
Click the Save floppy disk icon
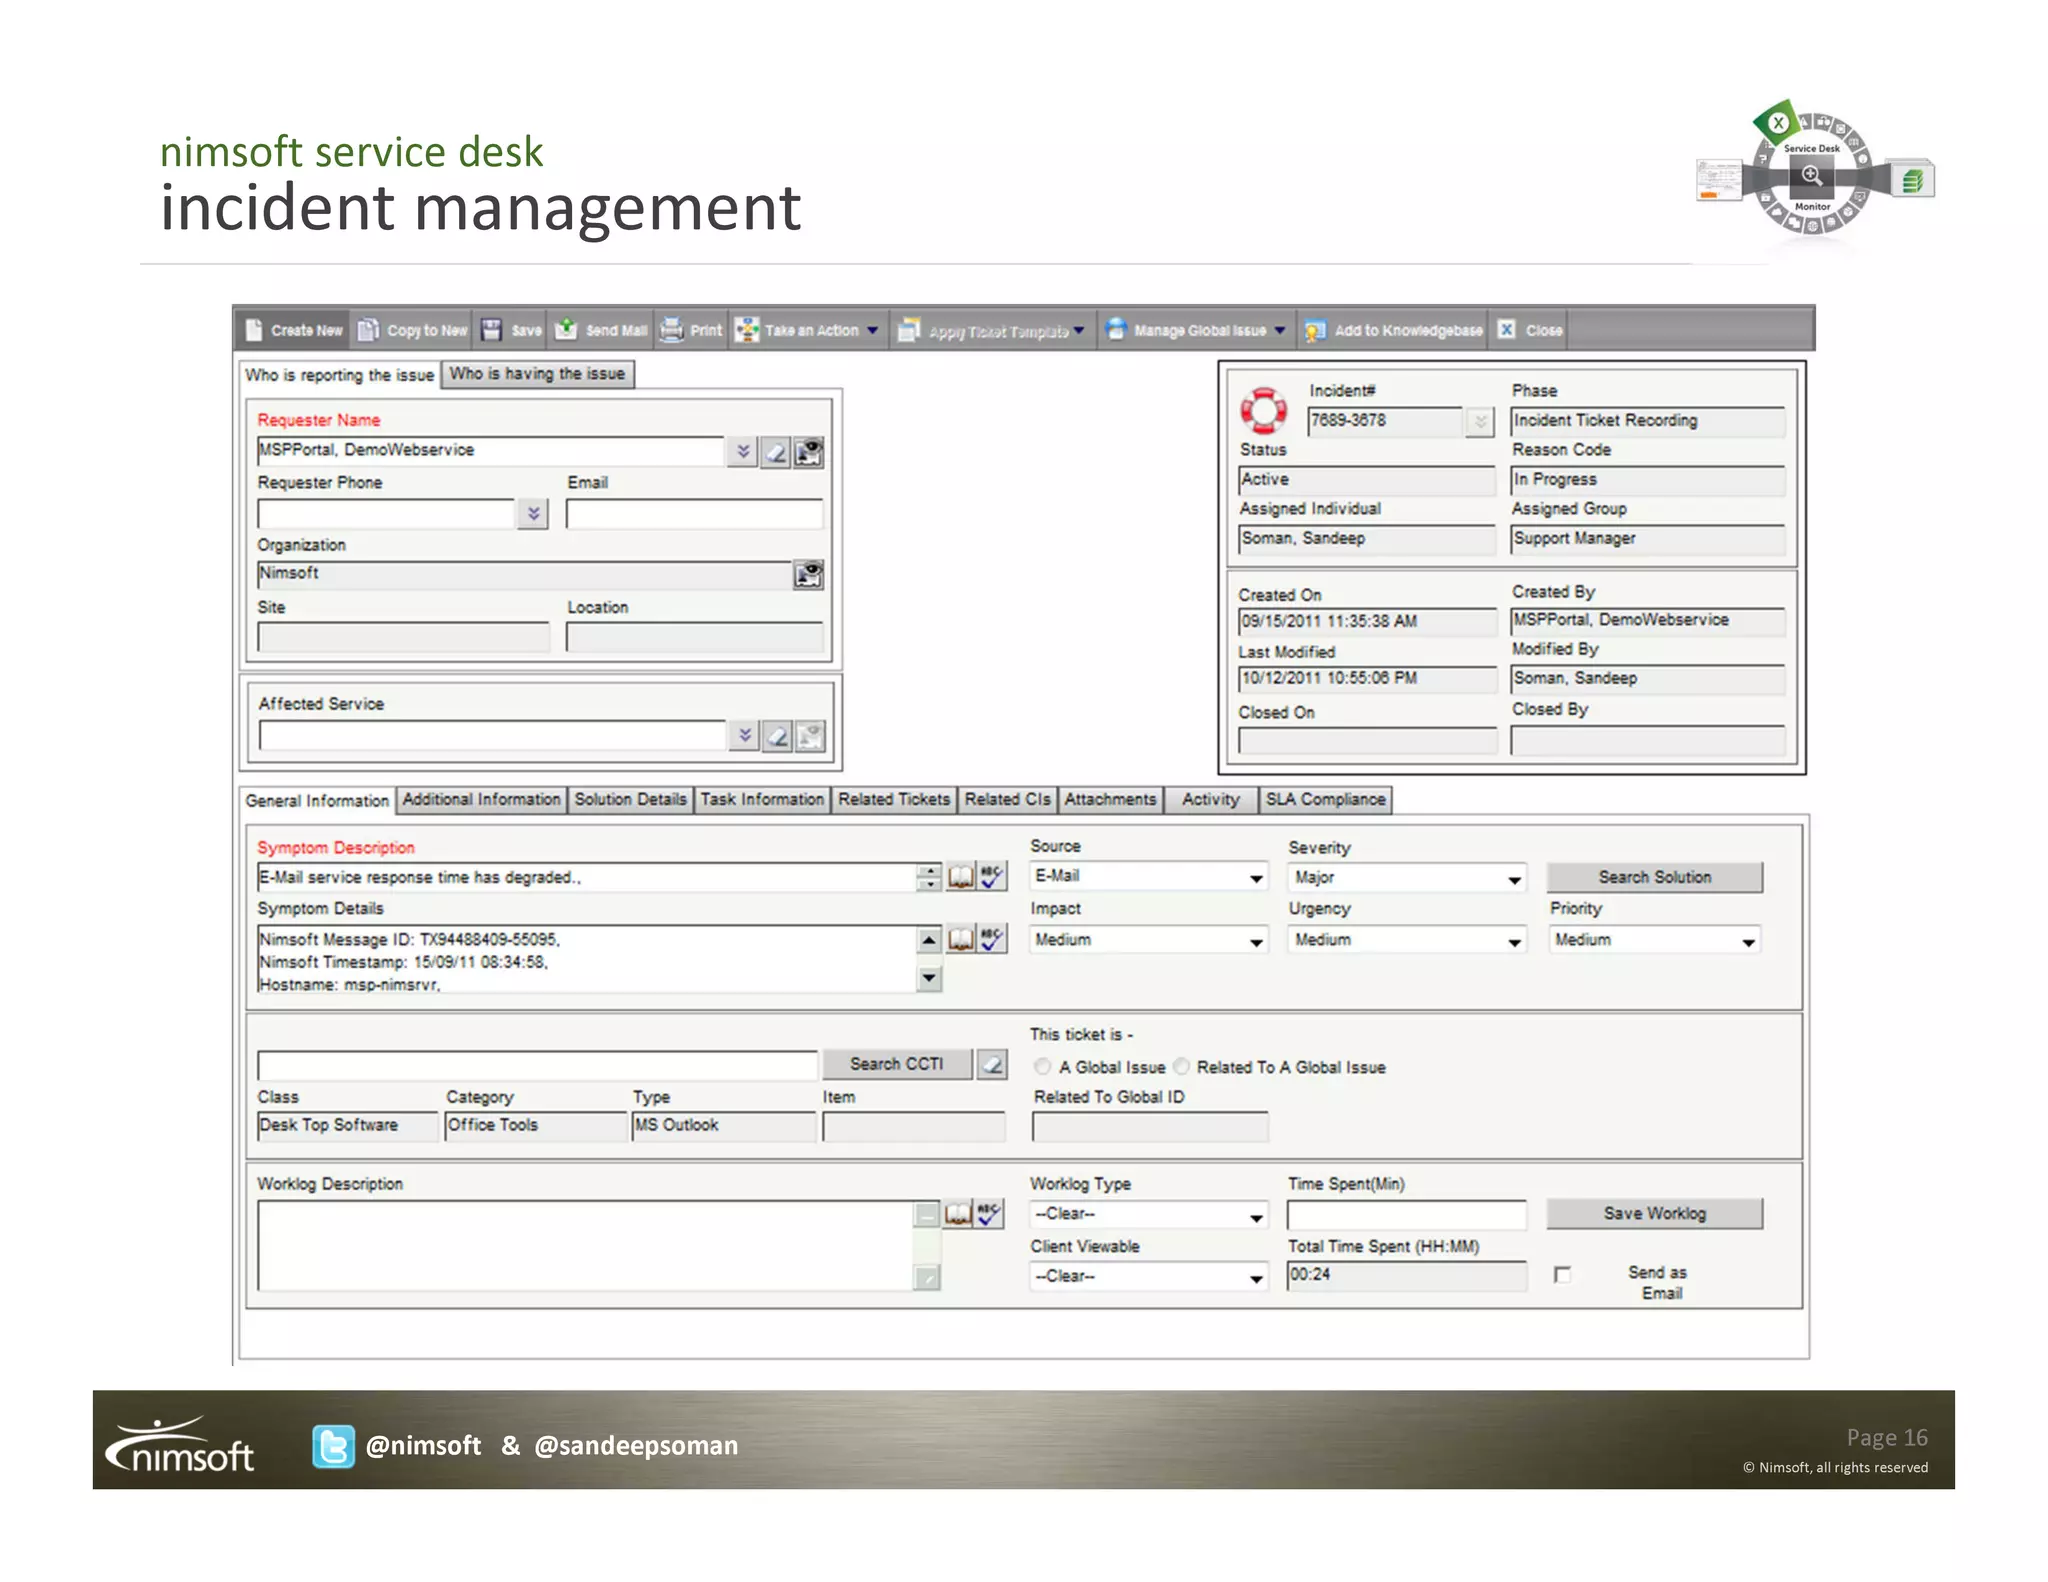pyautogui.click(x=491, y=330)
